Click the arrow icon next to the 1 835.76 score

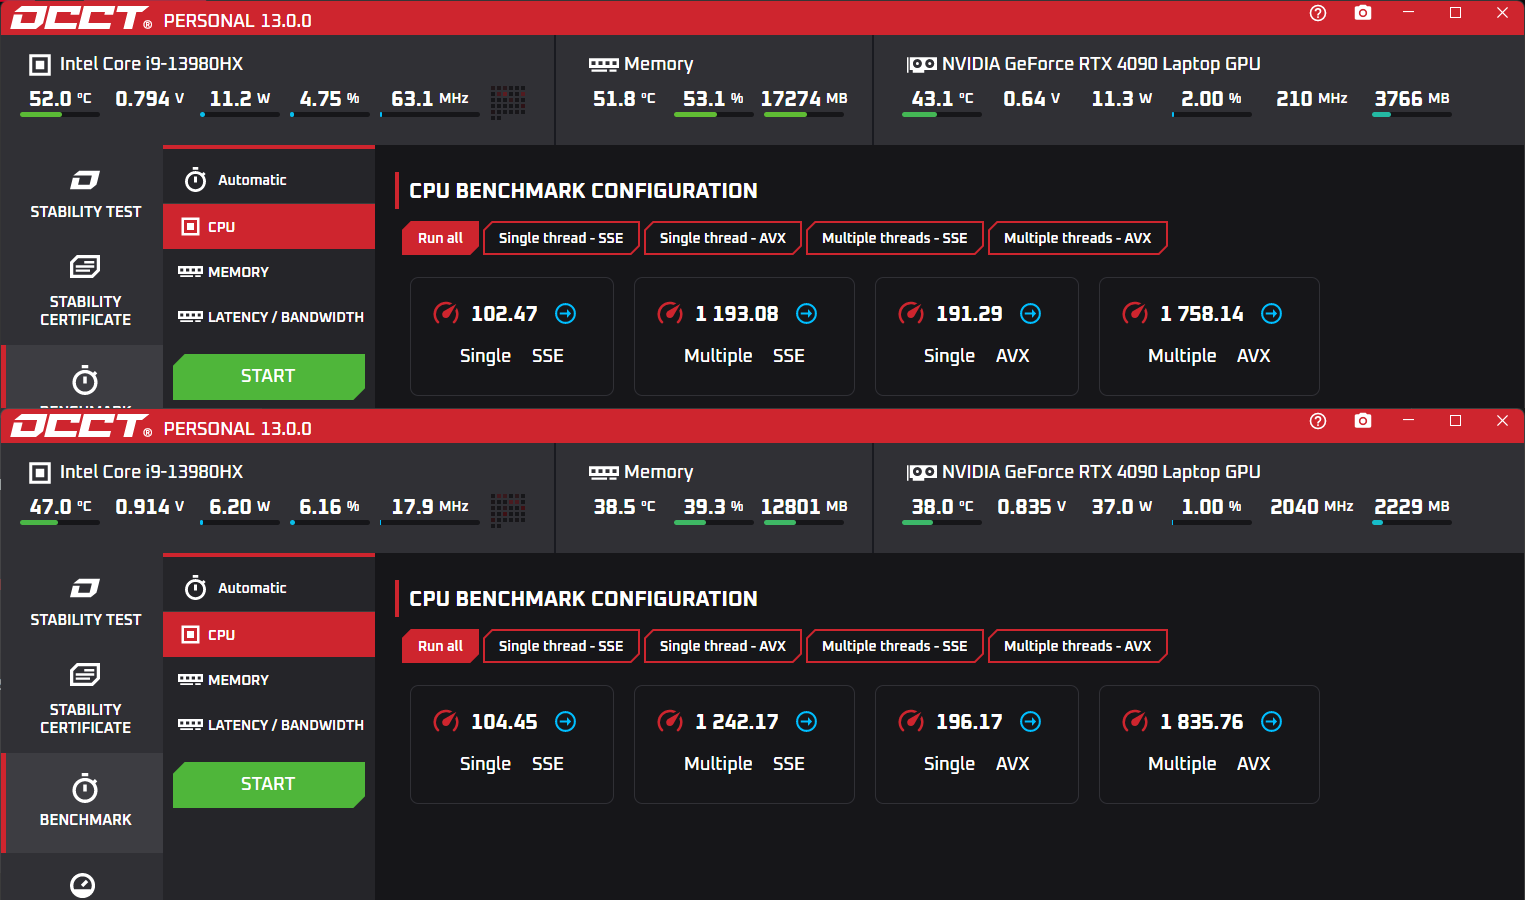(1272, 722)
